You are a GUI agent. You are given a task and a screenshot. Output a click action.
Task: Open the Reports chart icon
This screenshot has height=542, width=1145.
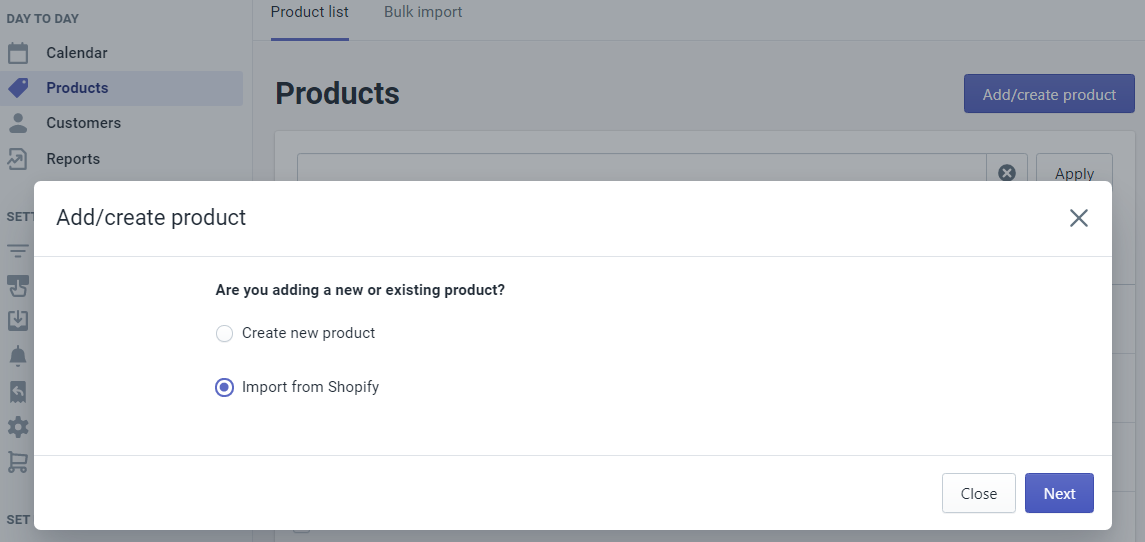click(x=18, y=159)
